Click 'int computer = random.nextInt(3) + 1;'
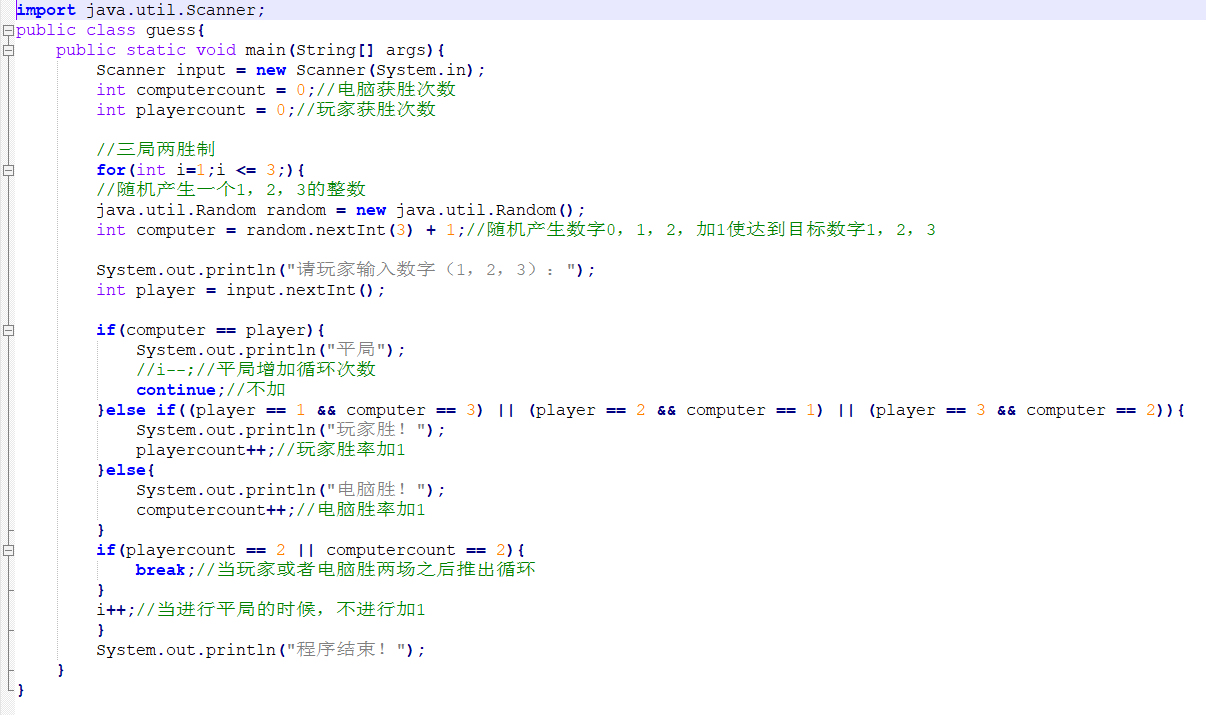The image size is (1206, 715). coord(281,230)
